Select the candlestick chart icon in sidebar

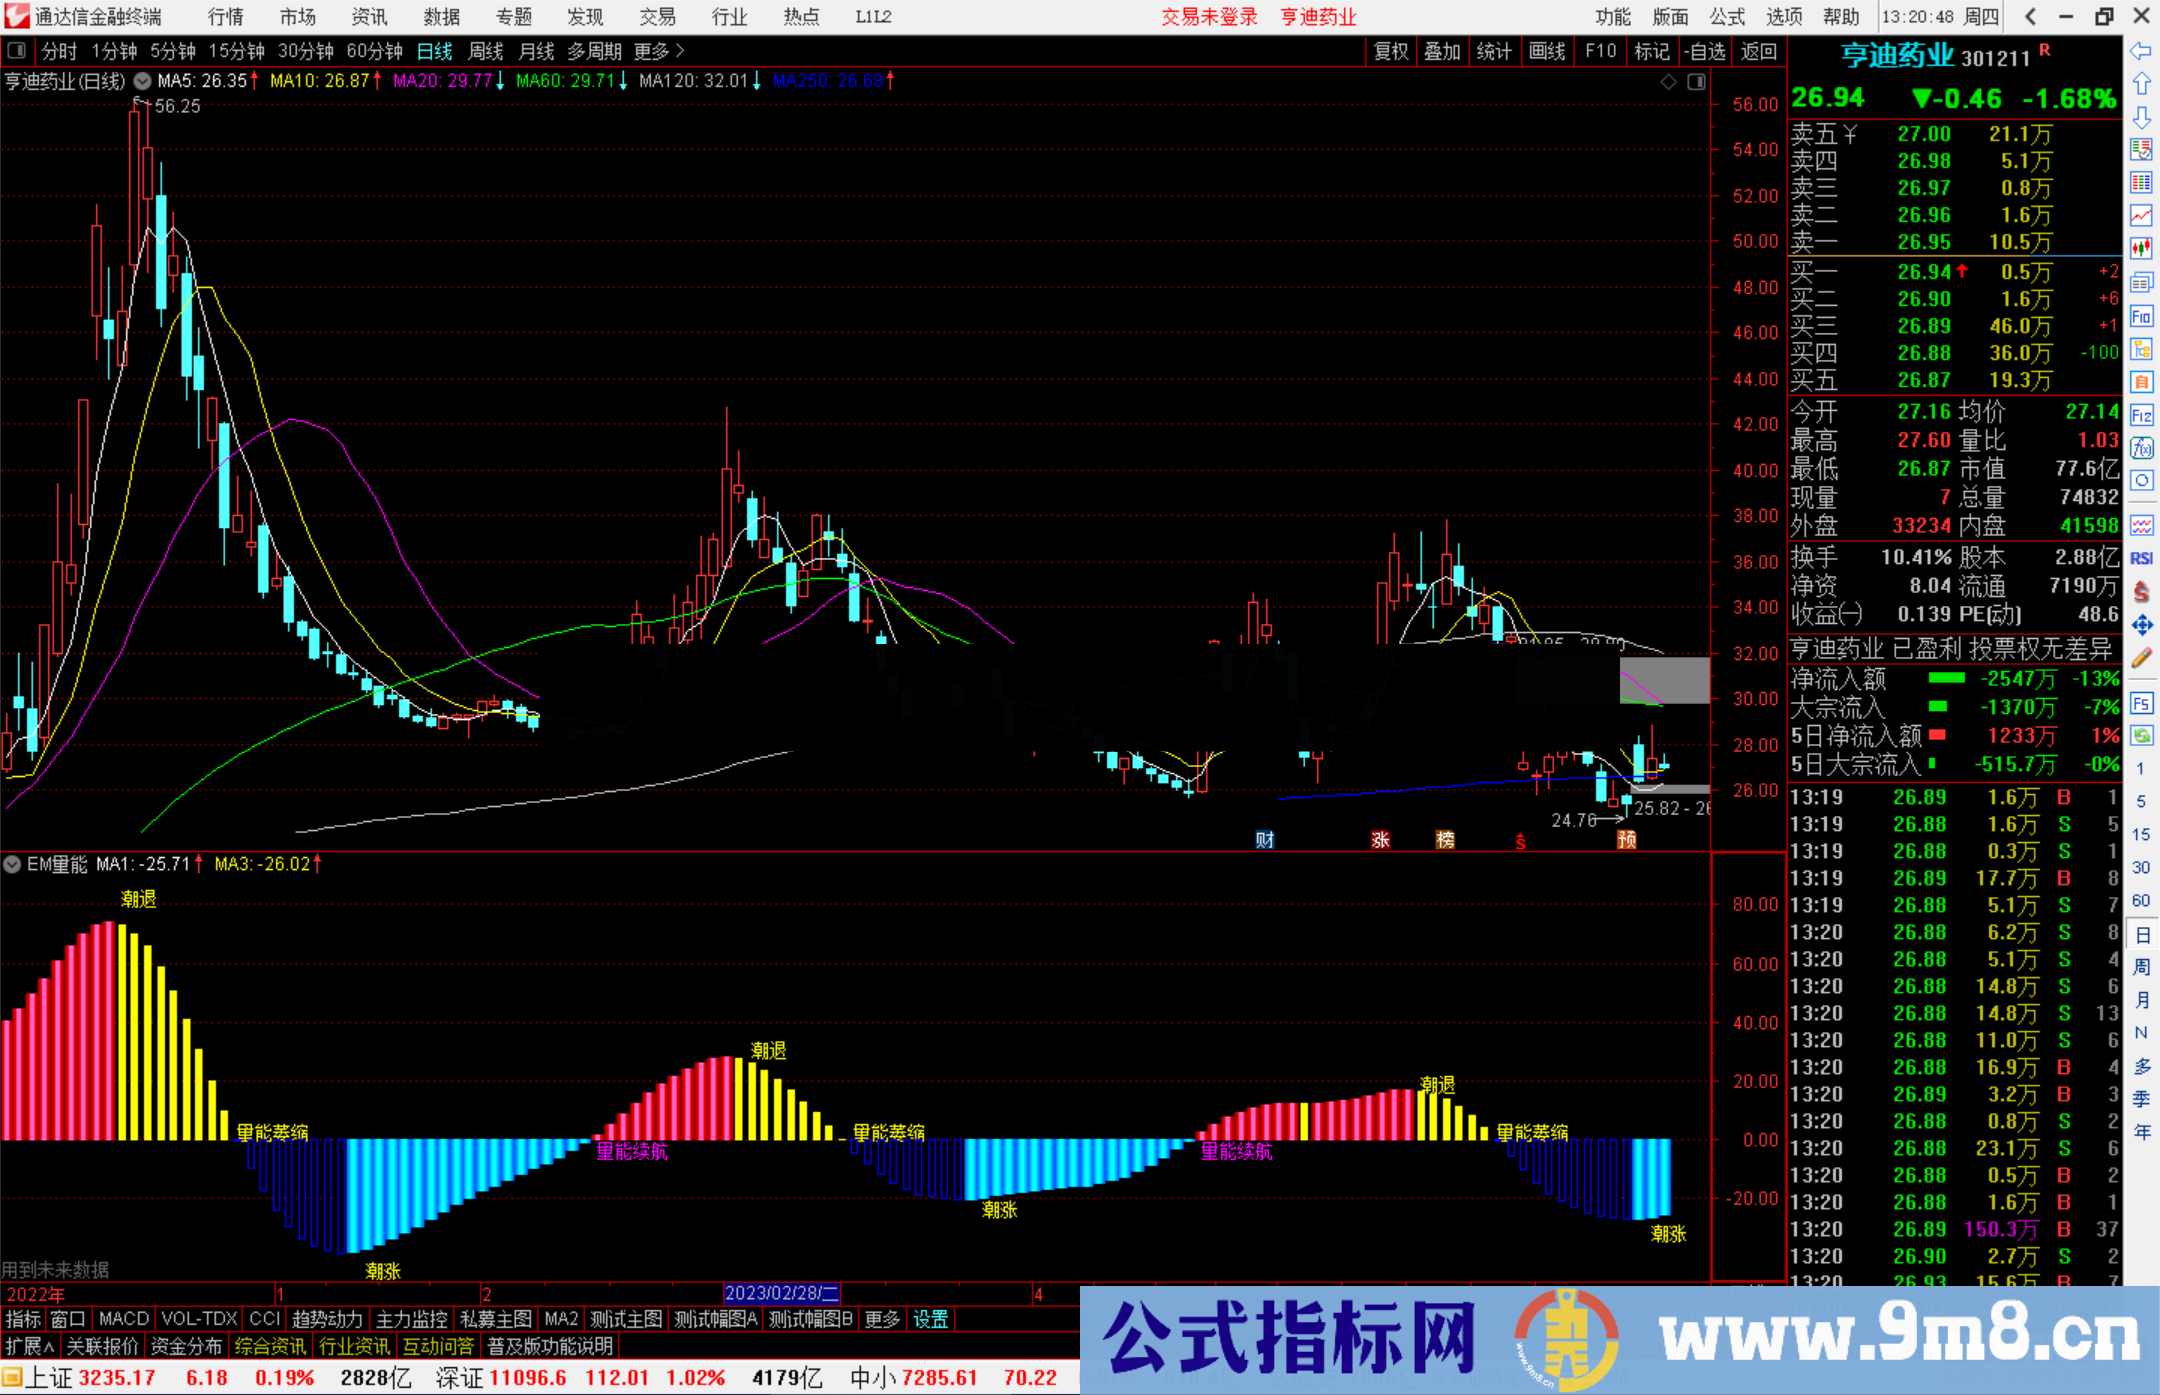(2141, 249)
